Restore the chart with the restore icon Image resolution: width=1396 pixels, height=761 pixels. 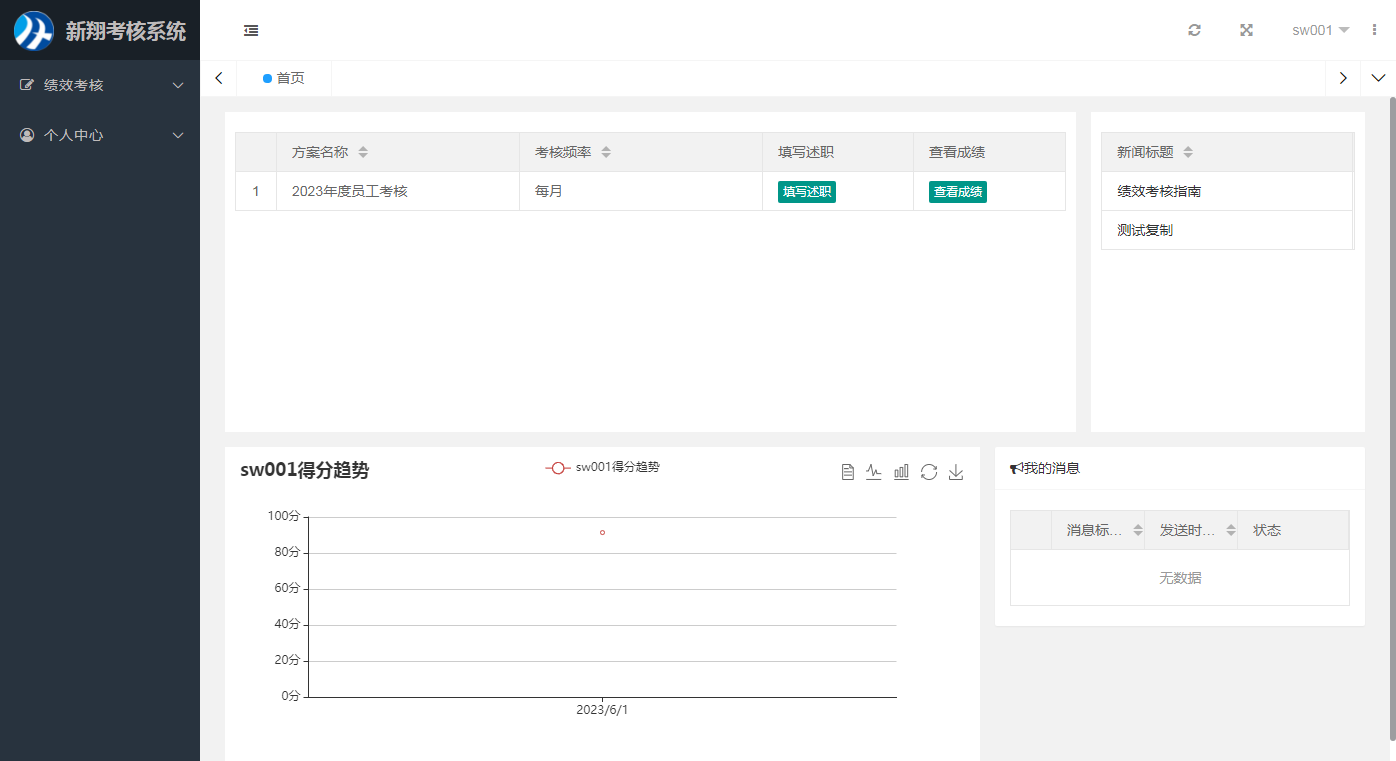pos(929,472)
